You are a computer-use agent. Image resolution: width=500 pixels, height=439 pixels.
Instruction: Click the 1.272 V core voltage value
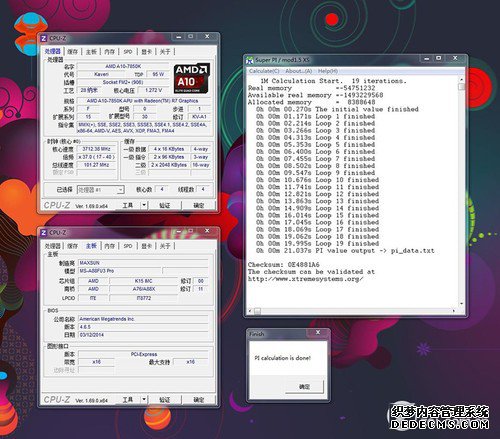(154, 90)
